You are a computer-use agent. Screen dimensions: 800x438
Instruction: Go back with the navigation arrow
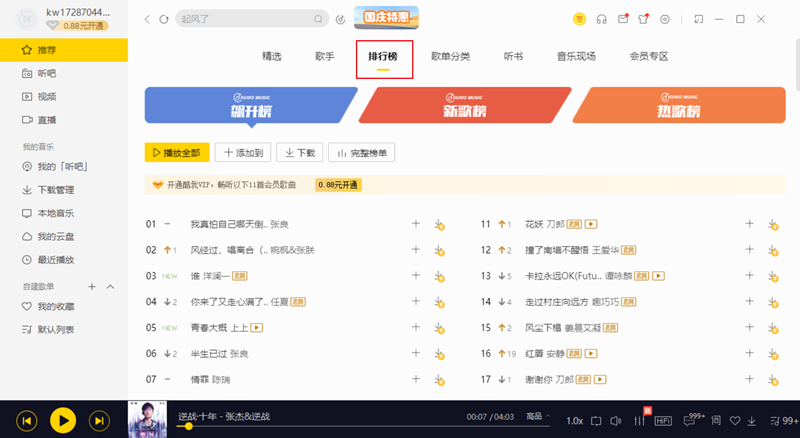[x=147, y=19]
